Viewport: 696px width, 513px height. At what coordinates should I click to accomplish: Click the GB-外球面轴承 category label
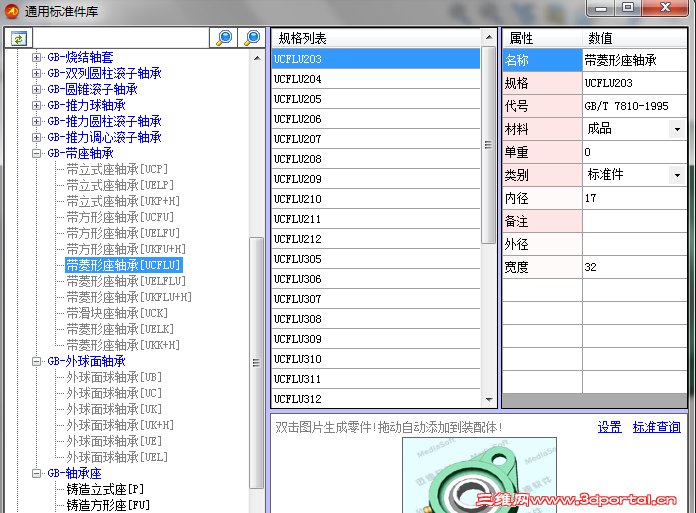[87, 361]
